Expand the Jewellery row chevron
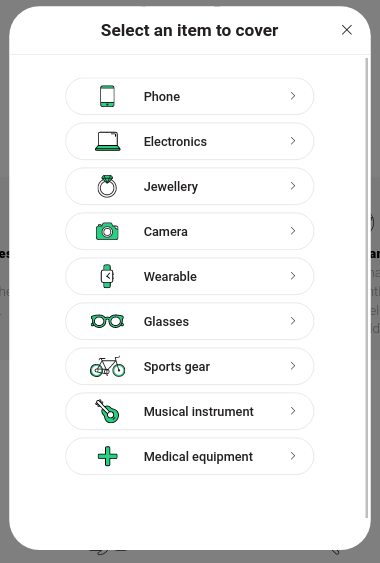The image size is (380, 563). (x=293, y=186)
